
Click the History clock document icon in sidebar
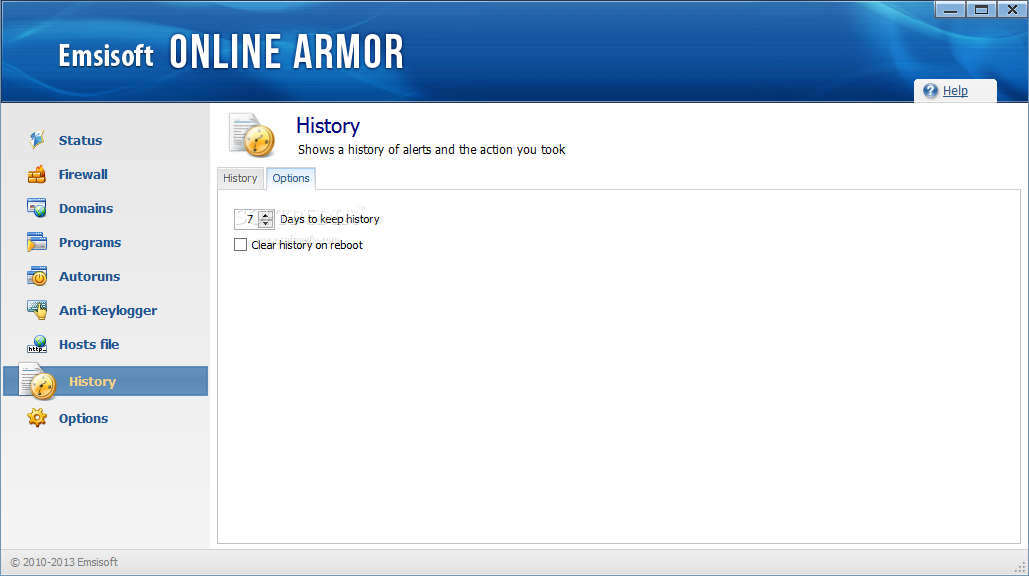coord(37,381)
